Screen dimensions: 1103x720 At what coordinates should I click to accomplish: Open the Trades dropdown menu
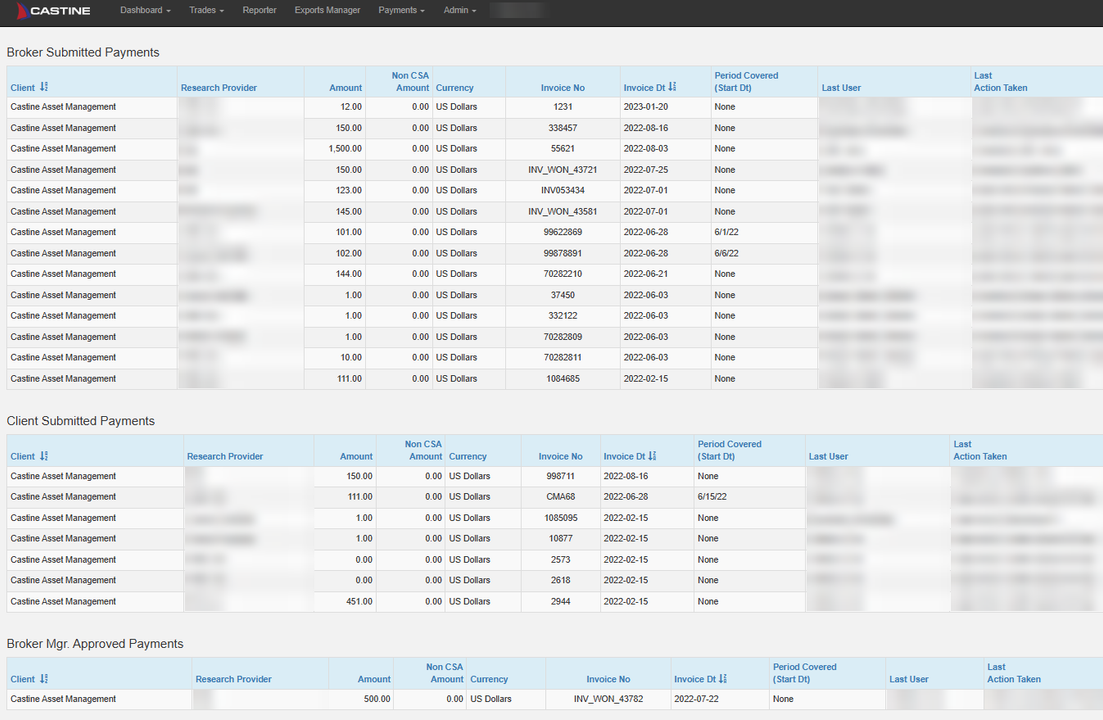pos(206,11)
